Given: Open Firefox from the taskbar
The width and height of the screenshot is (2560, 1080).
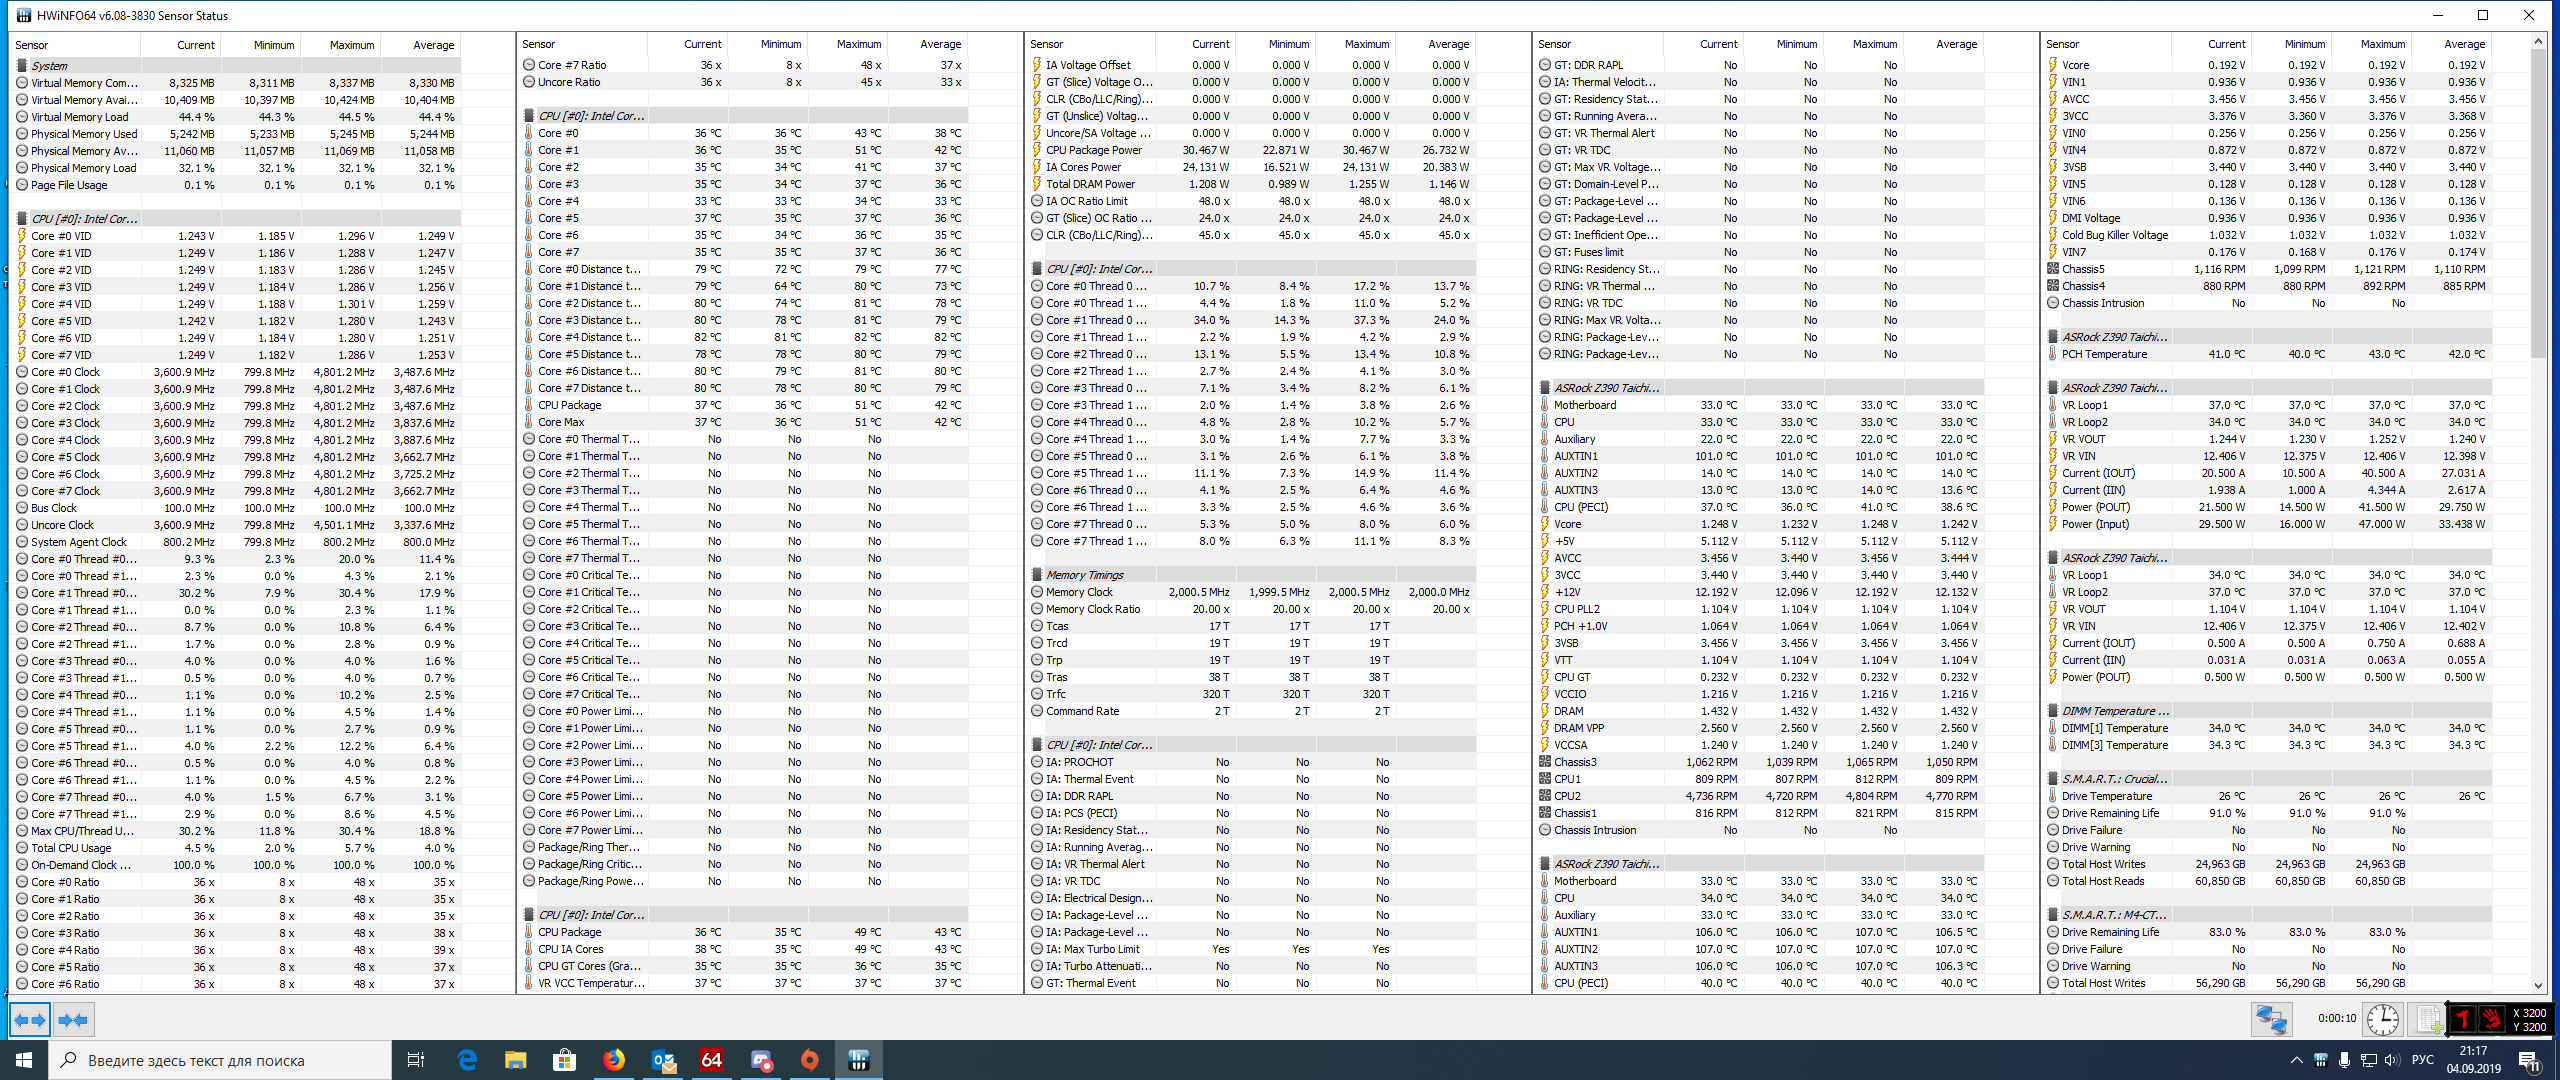Looking at the screenshot, I should (x=614, y=1060).
